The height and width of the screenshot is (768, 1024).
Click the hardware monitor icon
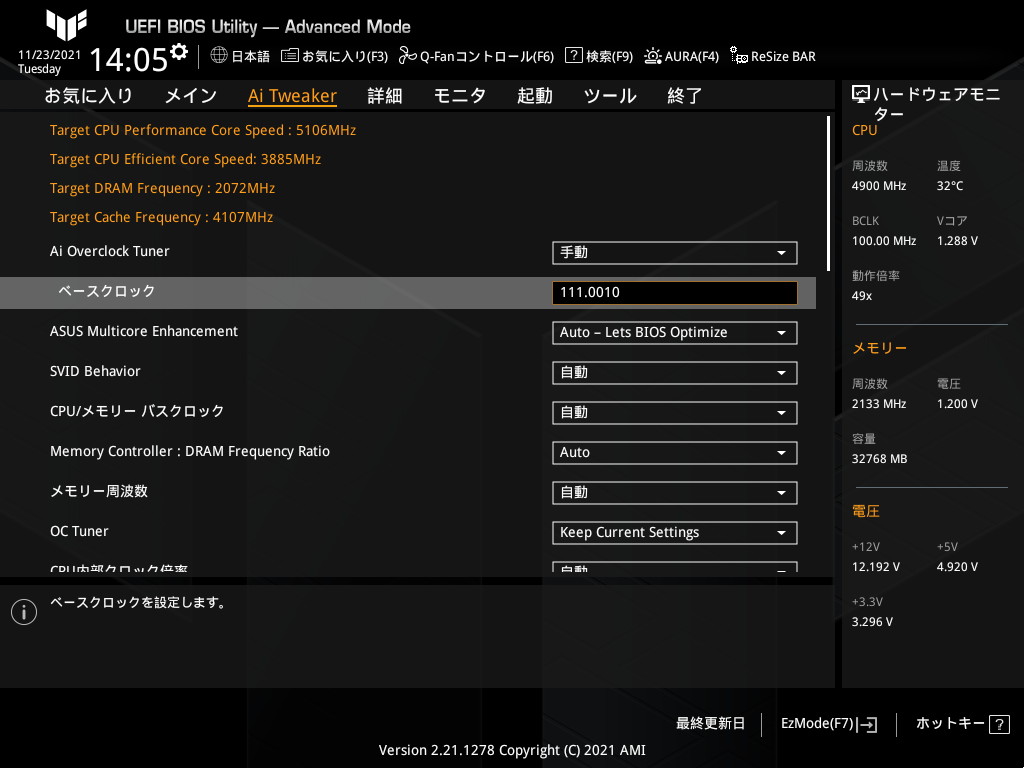click(x=861, y=95)
